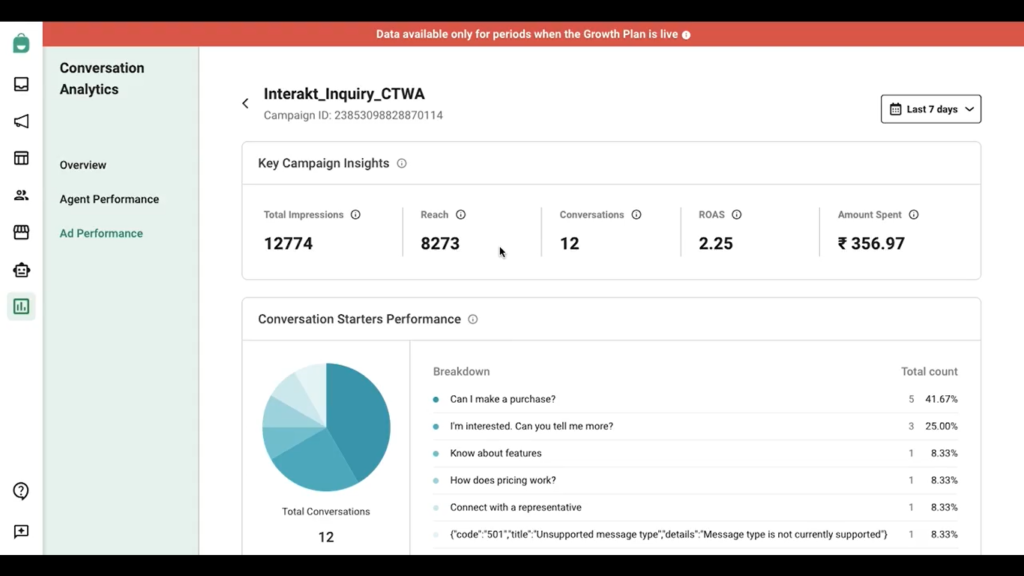Click the ROAS value 2.25
The width and height of the screenshot is (1024, 576).
tap(716, 244)
